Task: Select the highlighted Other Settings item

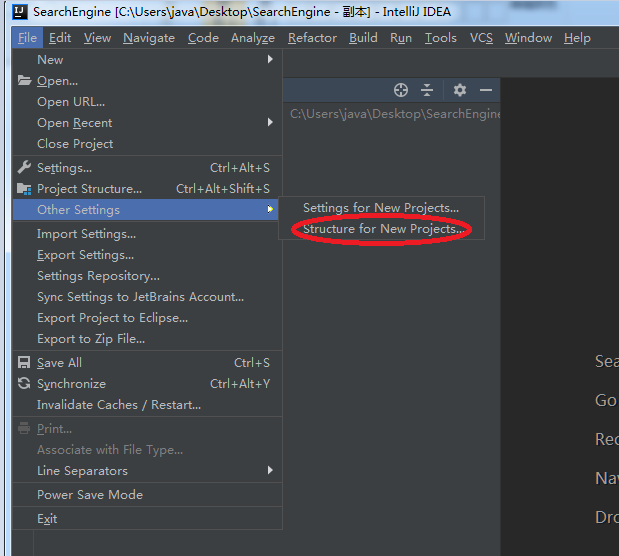Action: tap(146, 210)
